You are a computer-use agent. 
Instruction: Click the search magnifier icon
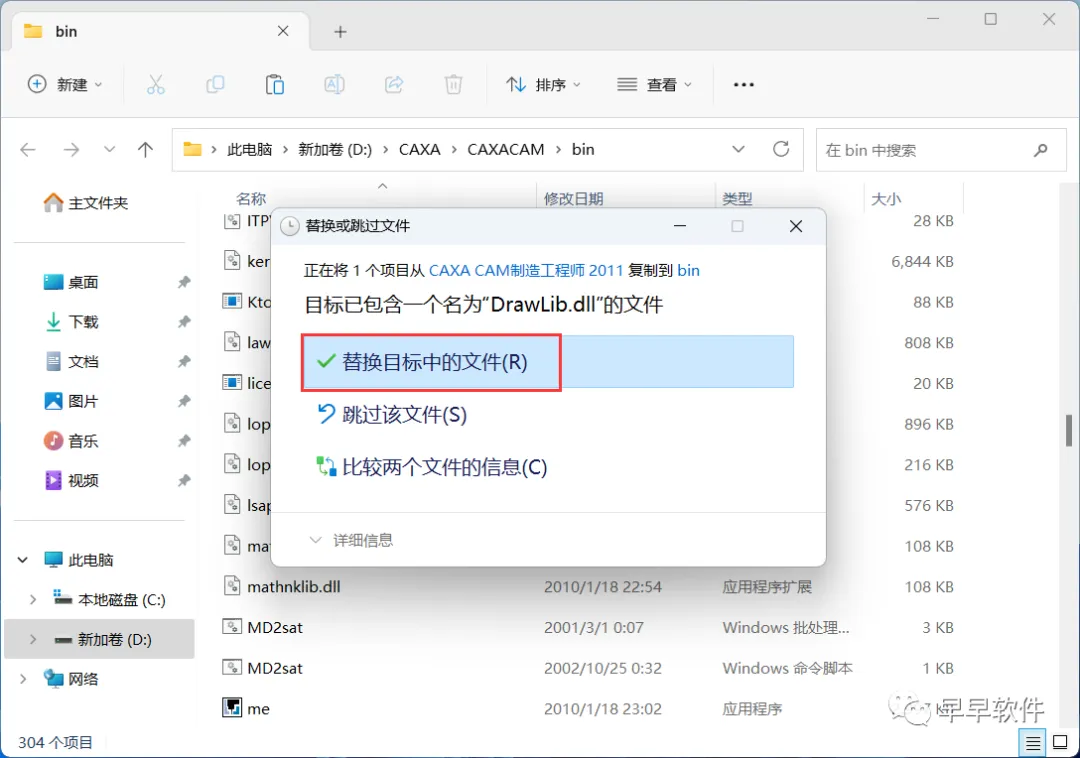click(x=1041, y=150)
